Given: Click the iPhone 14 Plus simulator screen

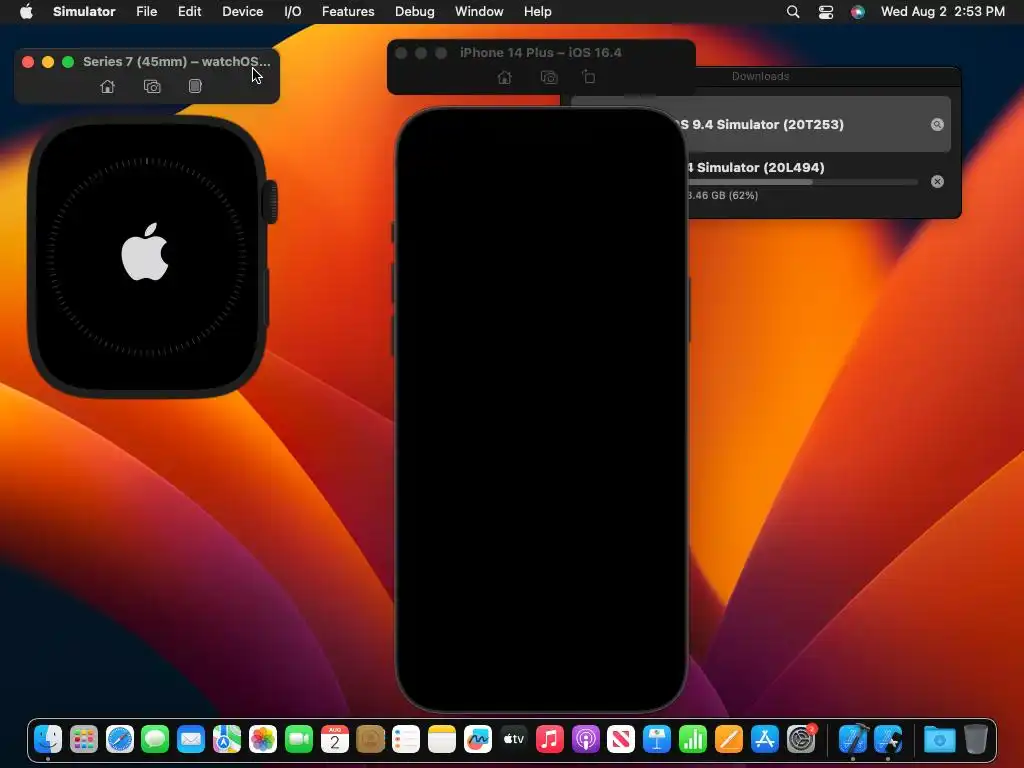Looking at the screenshot, I should coord(541,410).
